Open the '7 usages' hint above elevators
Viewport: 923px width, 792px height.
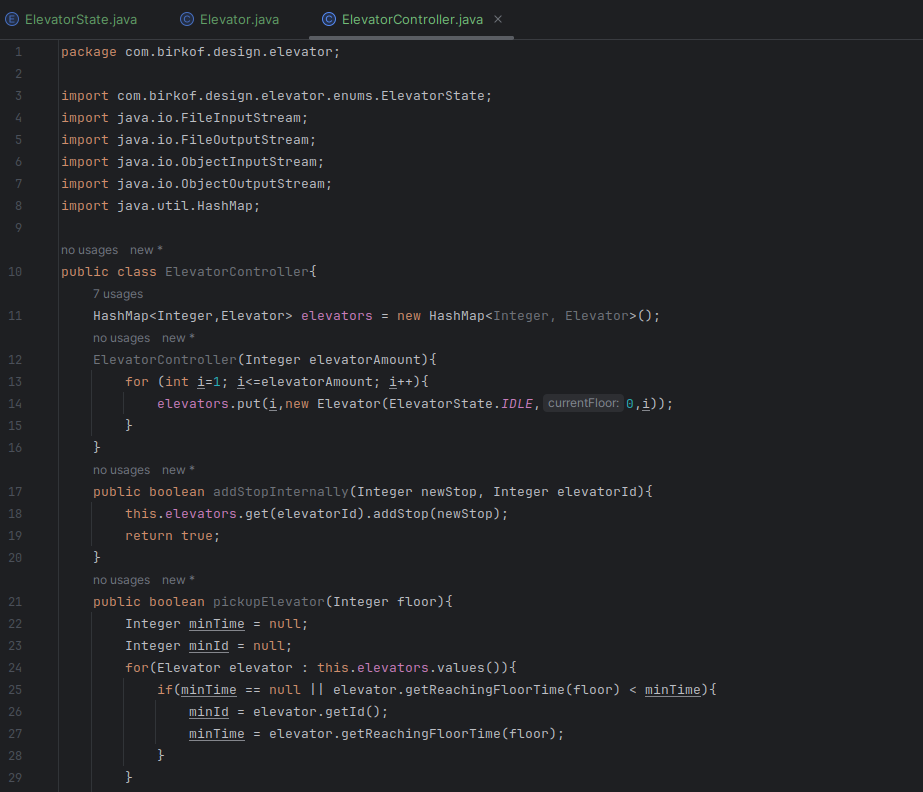(118, 294)
